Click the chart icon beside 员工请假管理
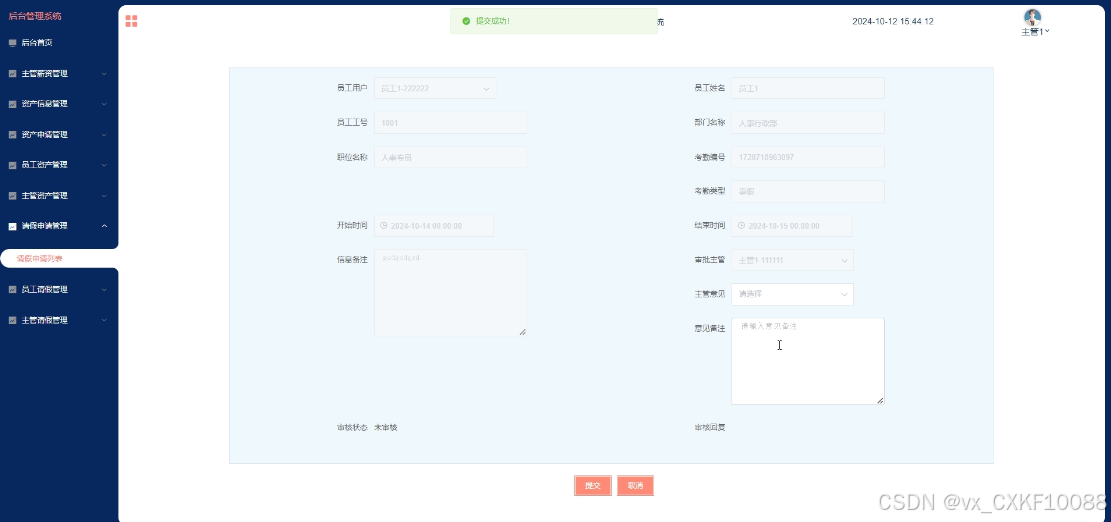 [x=12, y=290]
